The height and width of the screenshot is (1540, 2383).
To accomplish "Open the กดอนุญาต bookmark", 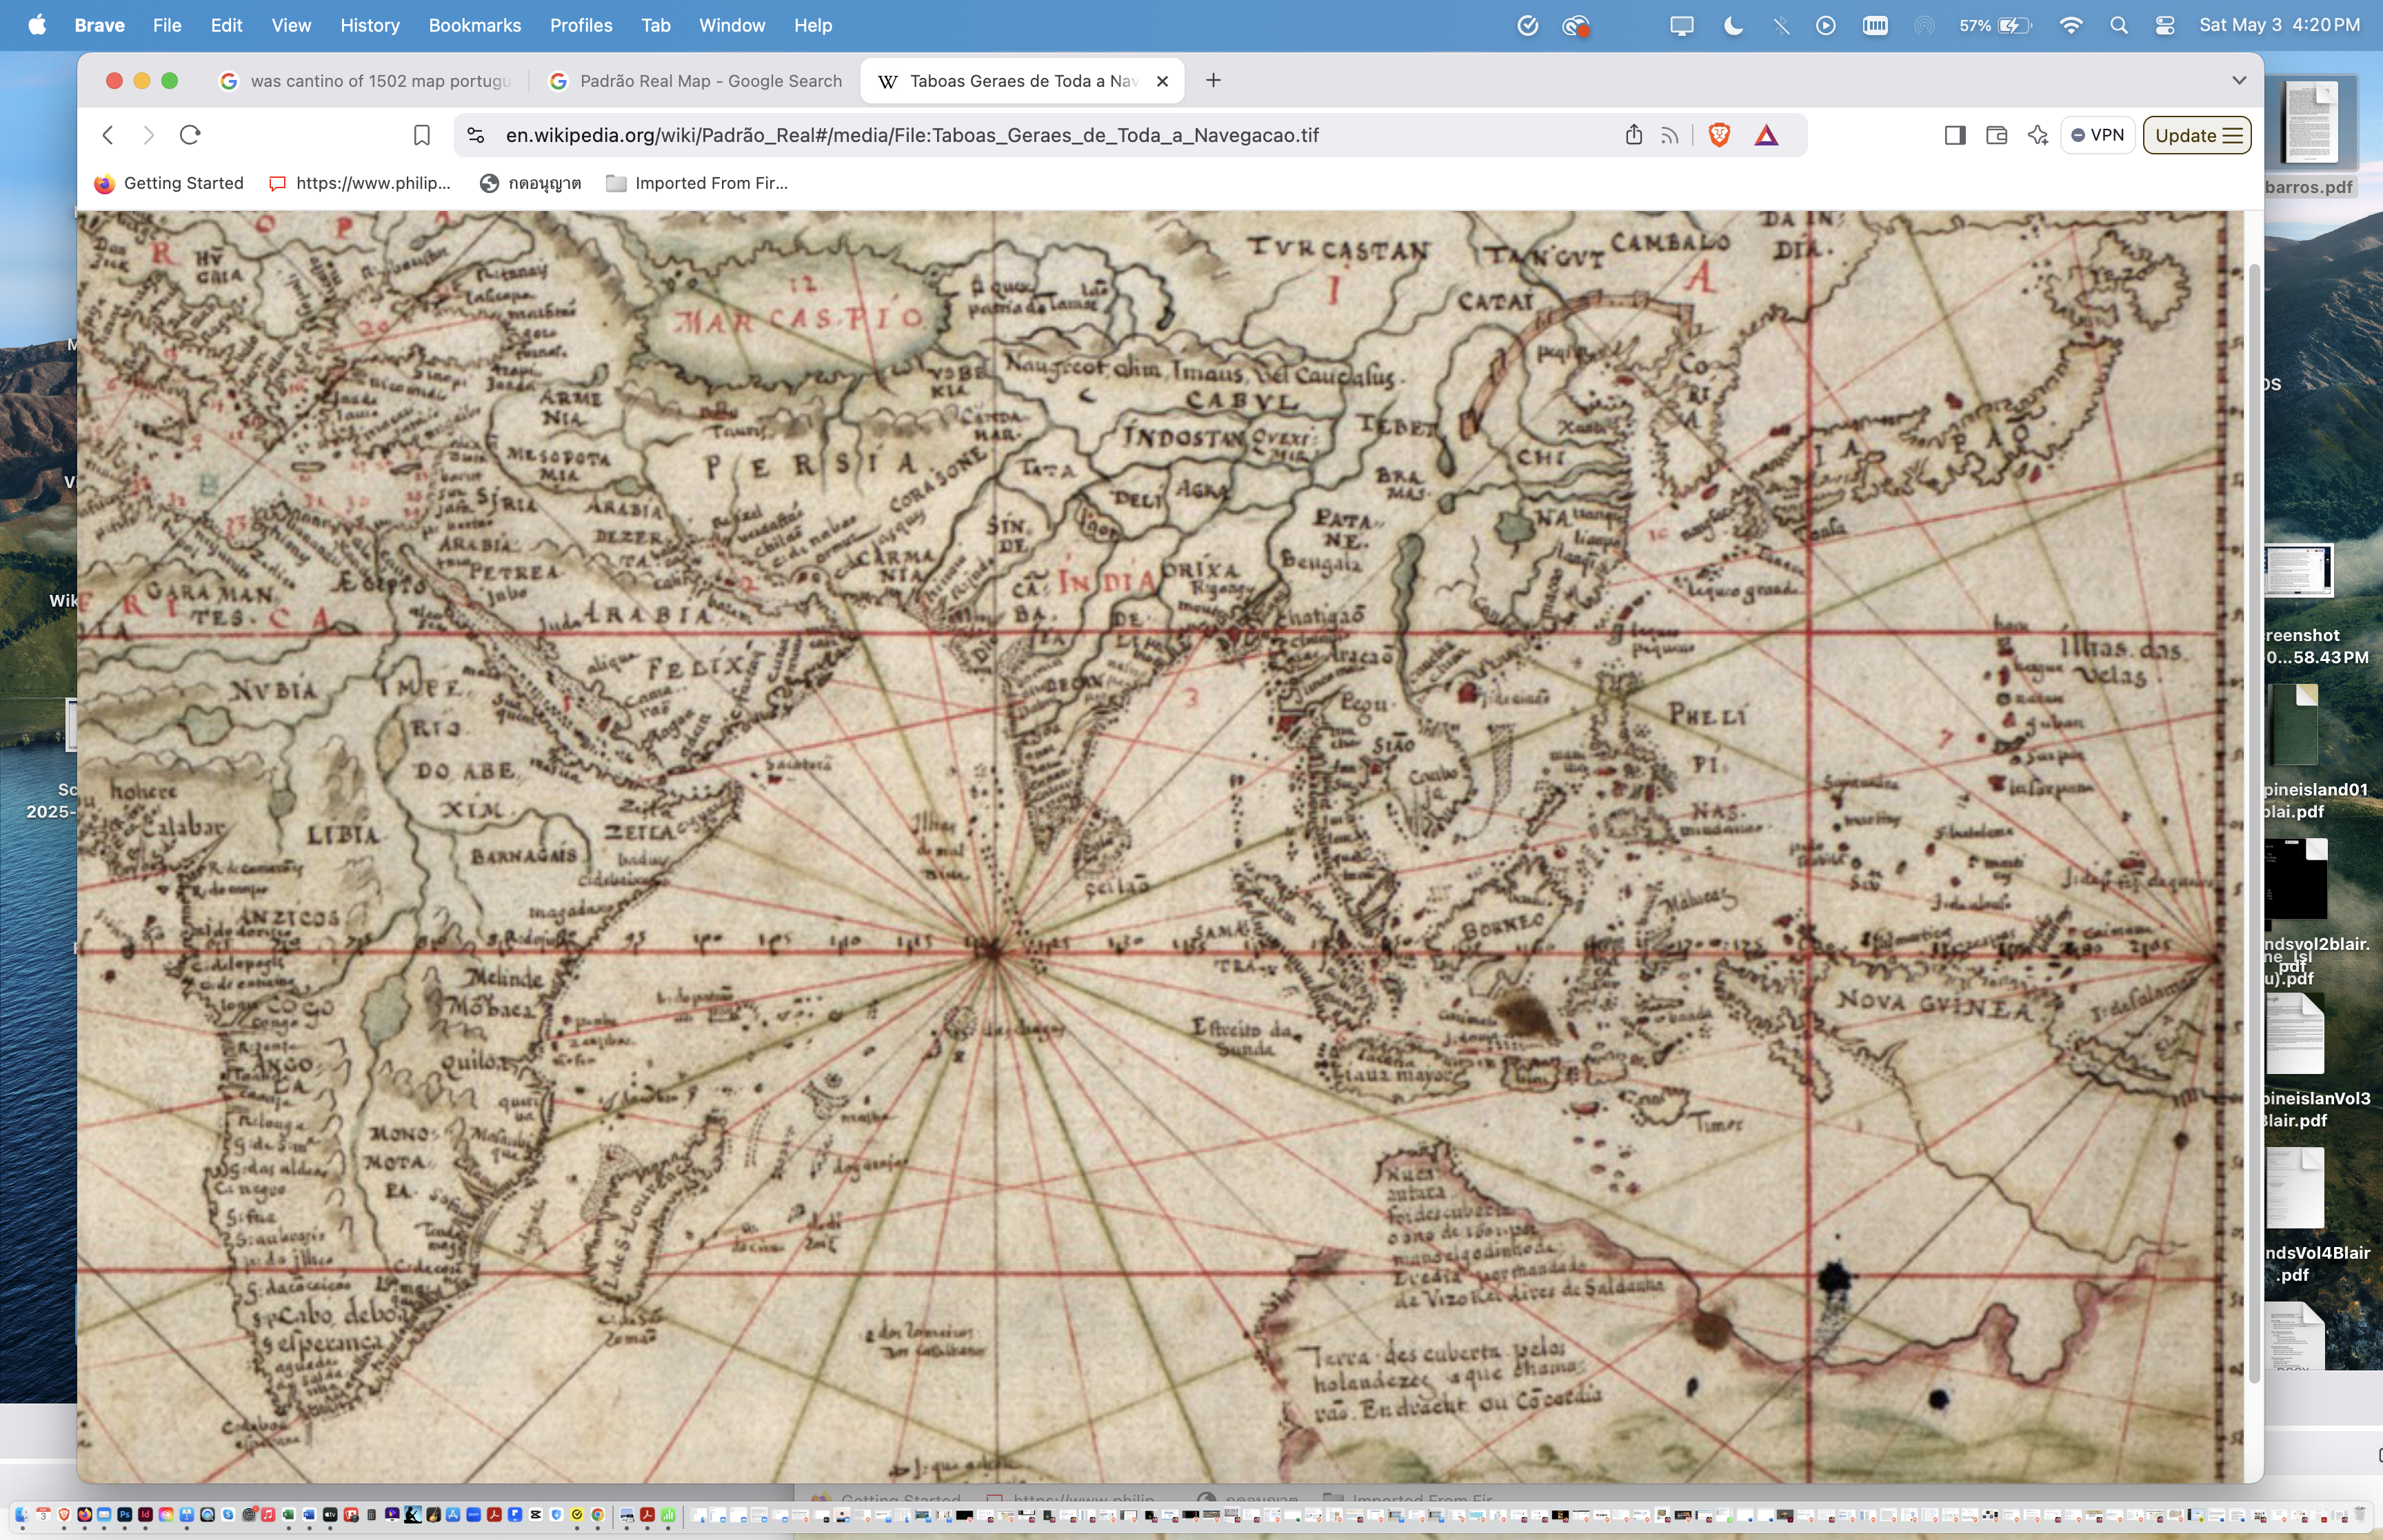I will click(x=531, y=183).
